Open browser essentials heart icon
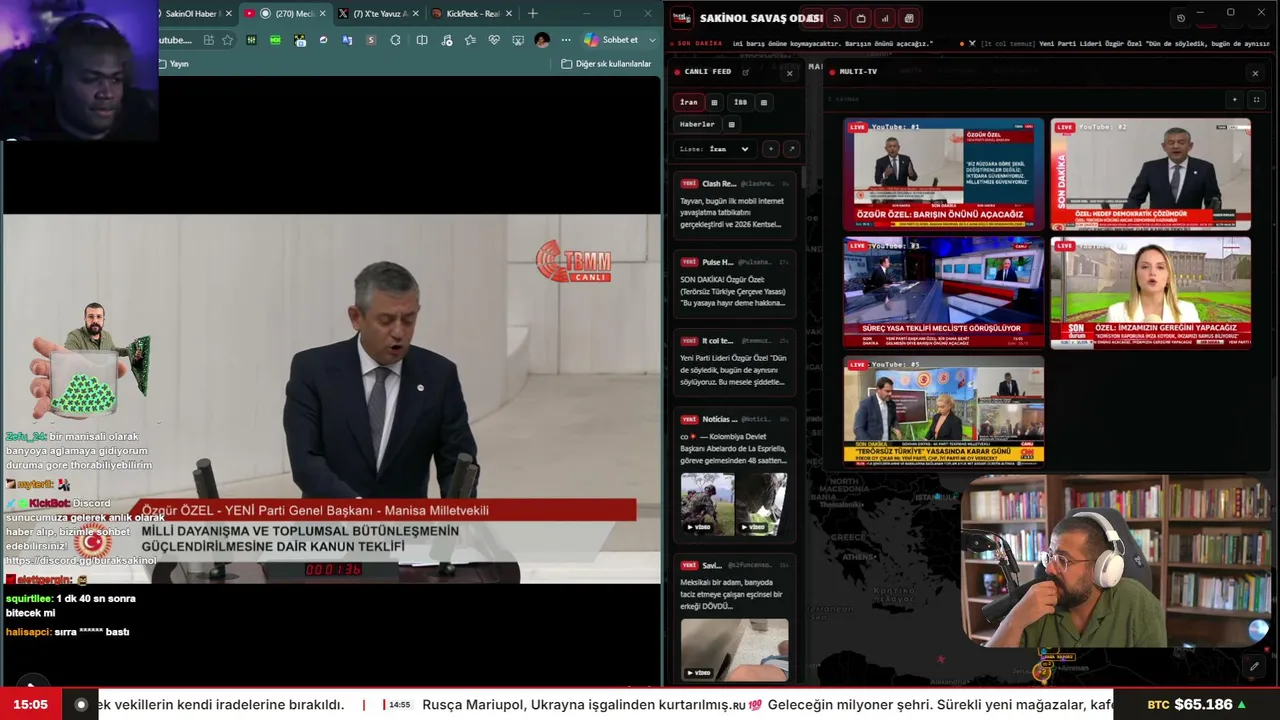This screenshot has height=720, width=1280. 494,40
